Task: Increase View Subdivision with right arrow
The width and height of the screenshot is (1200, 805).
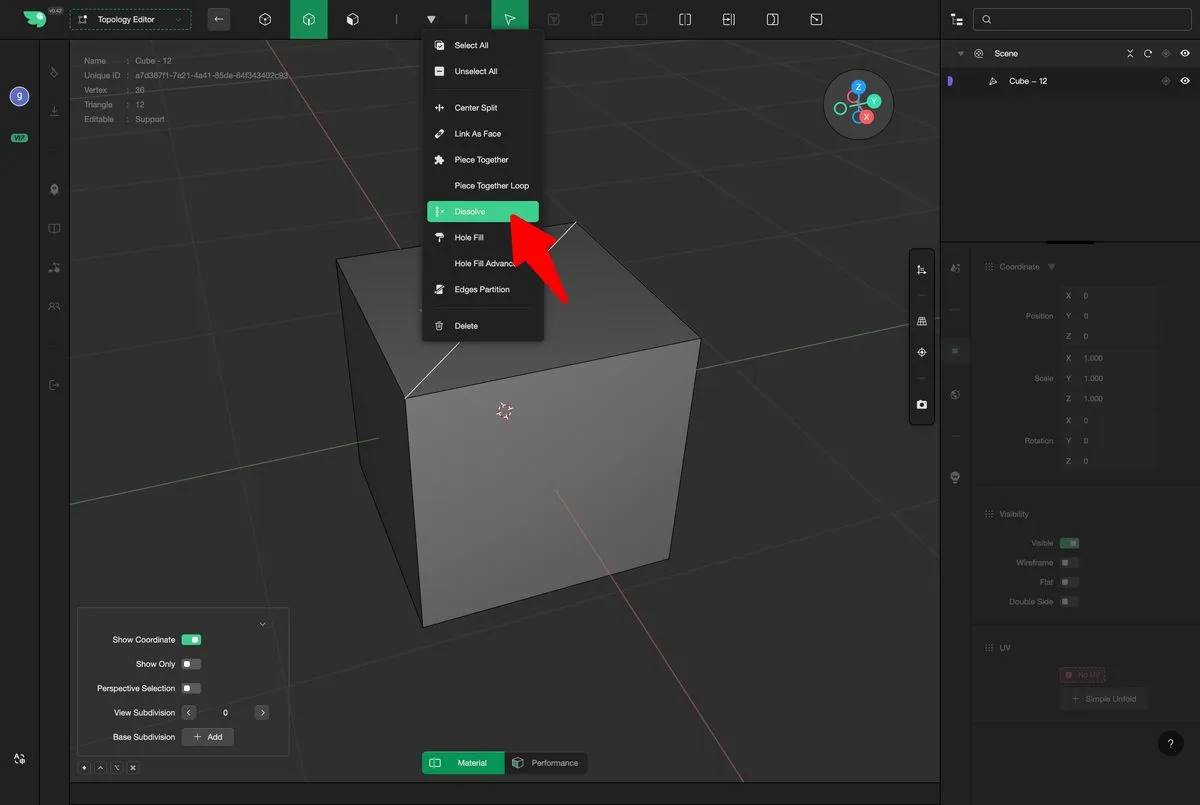Action: 262,713
